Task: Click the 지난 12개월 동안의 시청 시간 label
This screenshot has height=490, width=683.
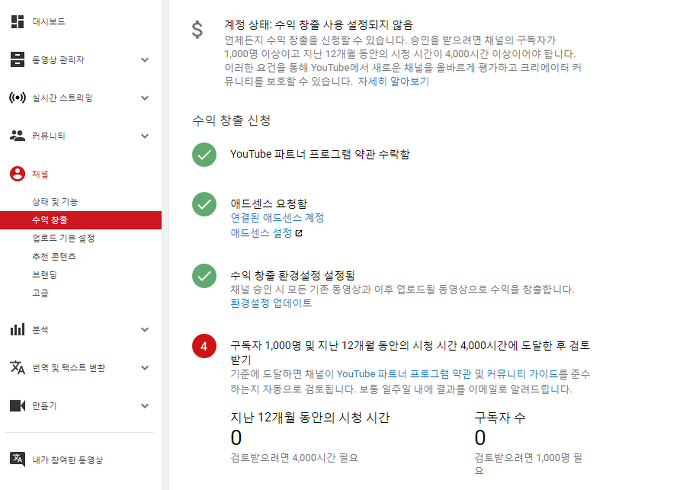Action: [310, 418]
